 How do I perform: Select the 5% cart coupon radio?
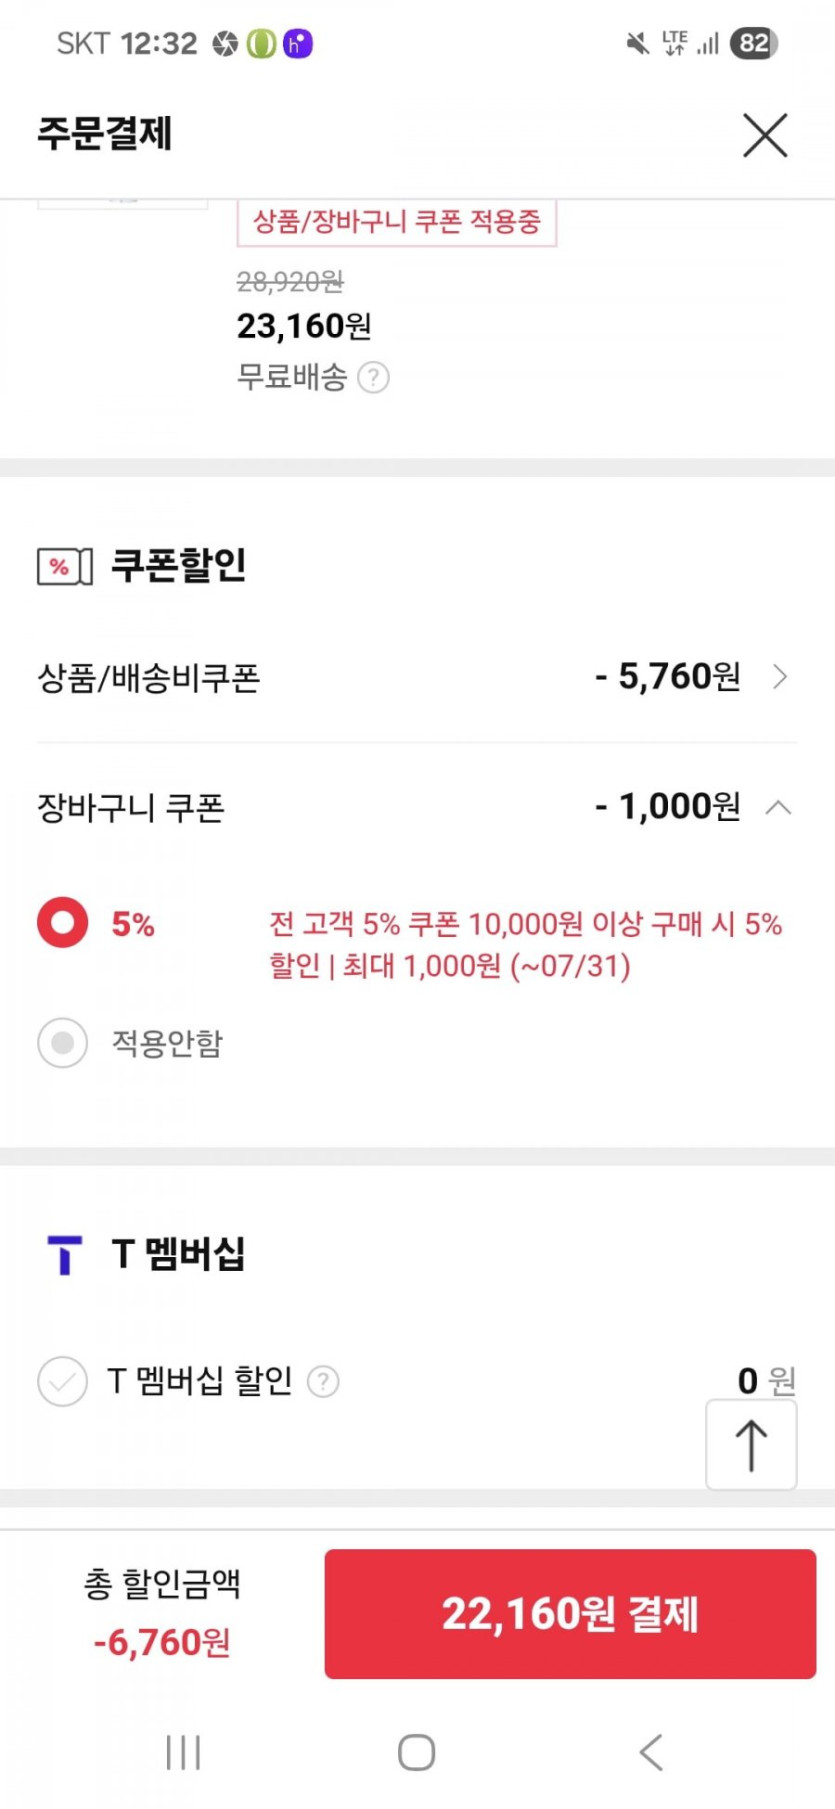click(63, 922)
